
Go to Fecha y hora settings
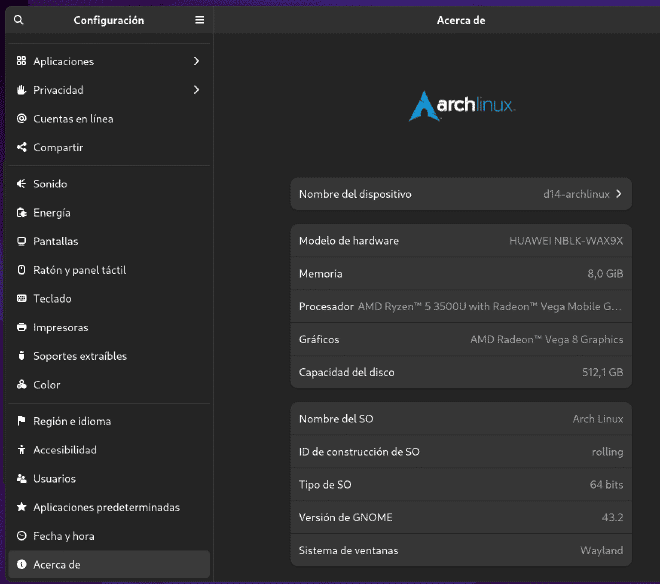tap(109, 536)
